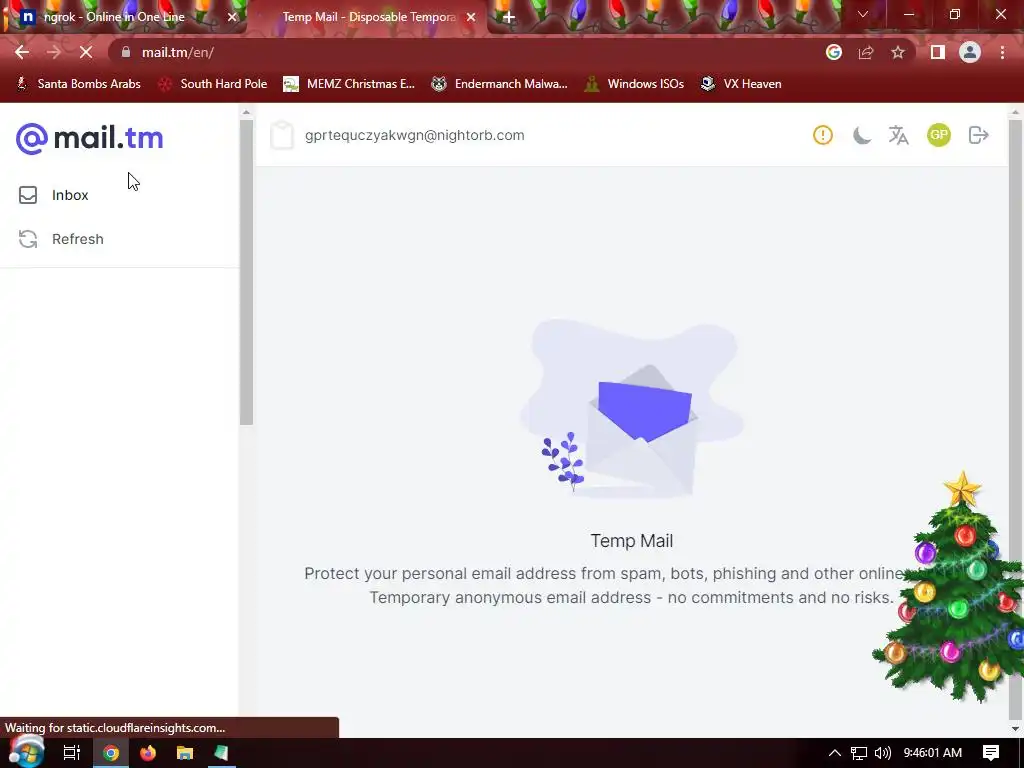This screenshot has width=1024, height=768.
Task: Open the browser side panel
Action: point(938,52)
